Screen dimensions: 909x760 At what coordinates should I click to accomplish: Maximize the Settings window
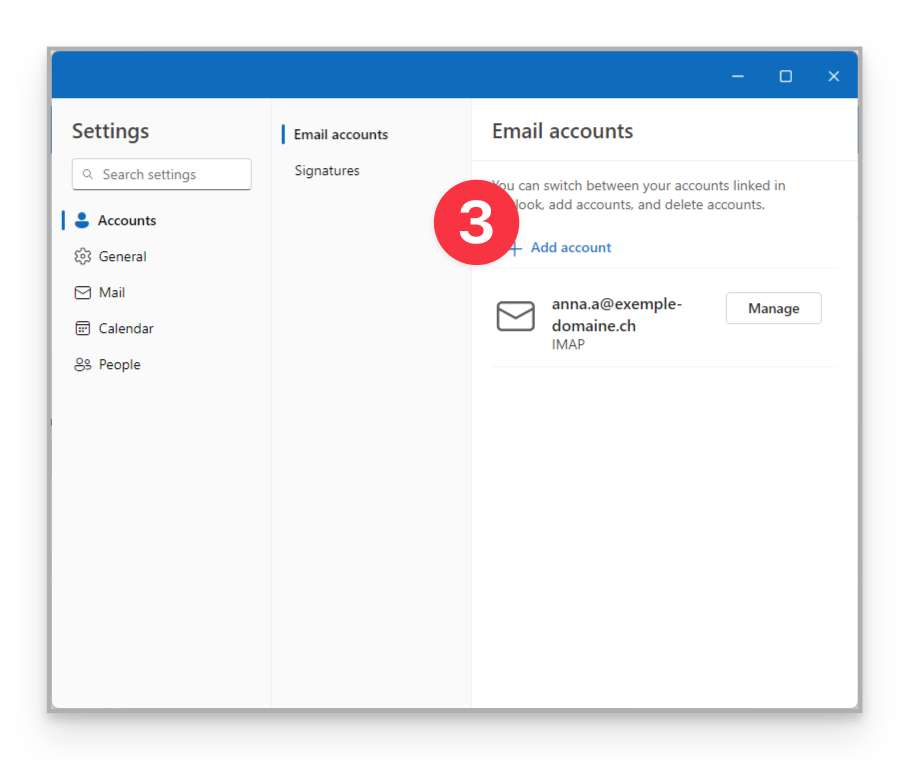pos(786,76)
